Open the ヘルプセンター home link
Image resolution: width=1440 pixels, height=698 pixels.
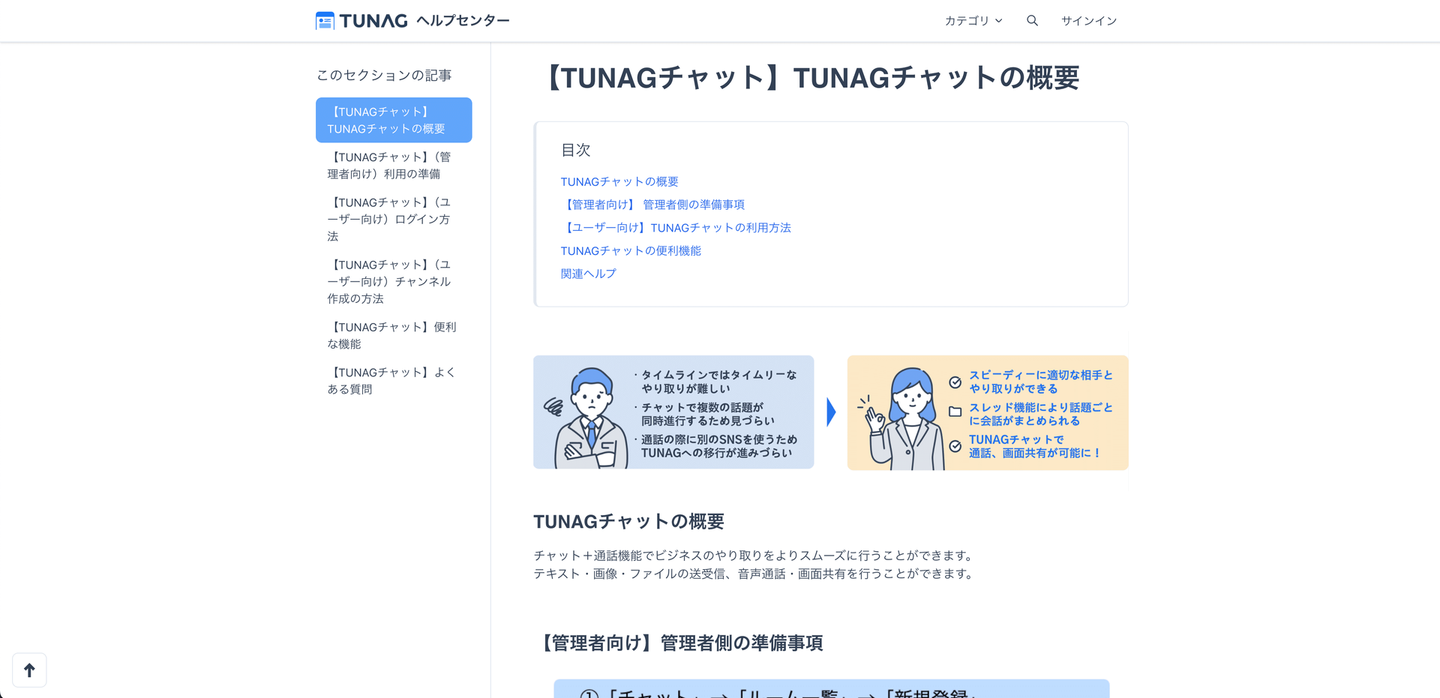463,20
